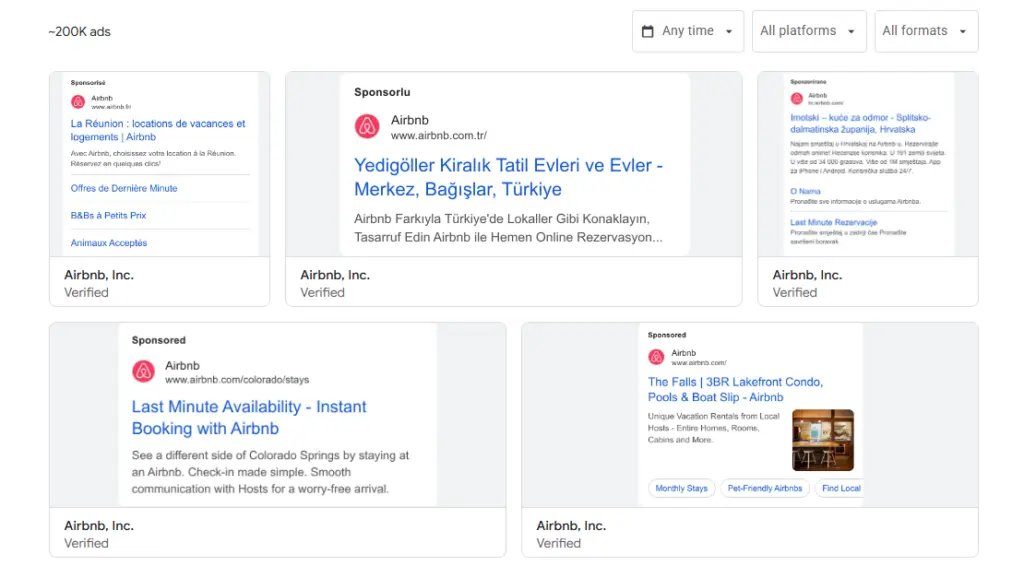1024x566 pixels.
Task: Click Unique Vacation Rentals description text
Action: [x=714, y=428]
